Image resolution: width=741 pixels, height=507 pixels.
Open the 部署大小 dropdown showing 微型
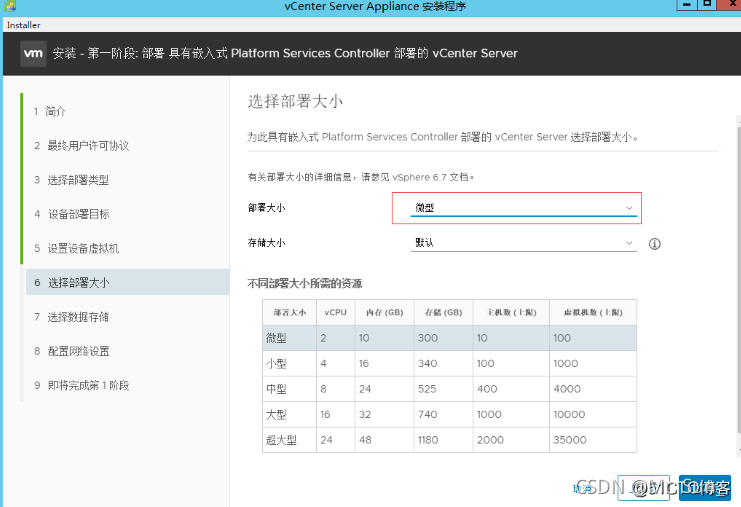pos(524,208)
